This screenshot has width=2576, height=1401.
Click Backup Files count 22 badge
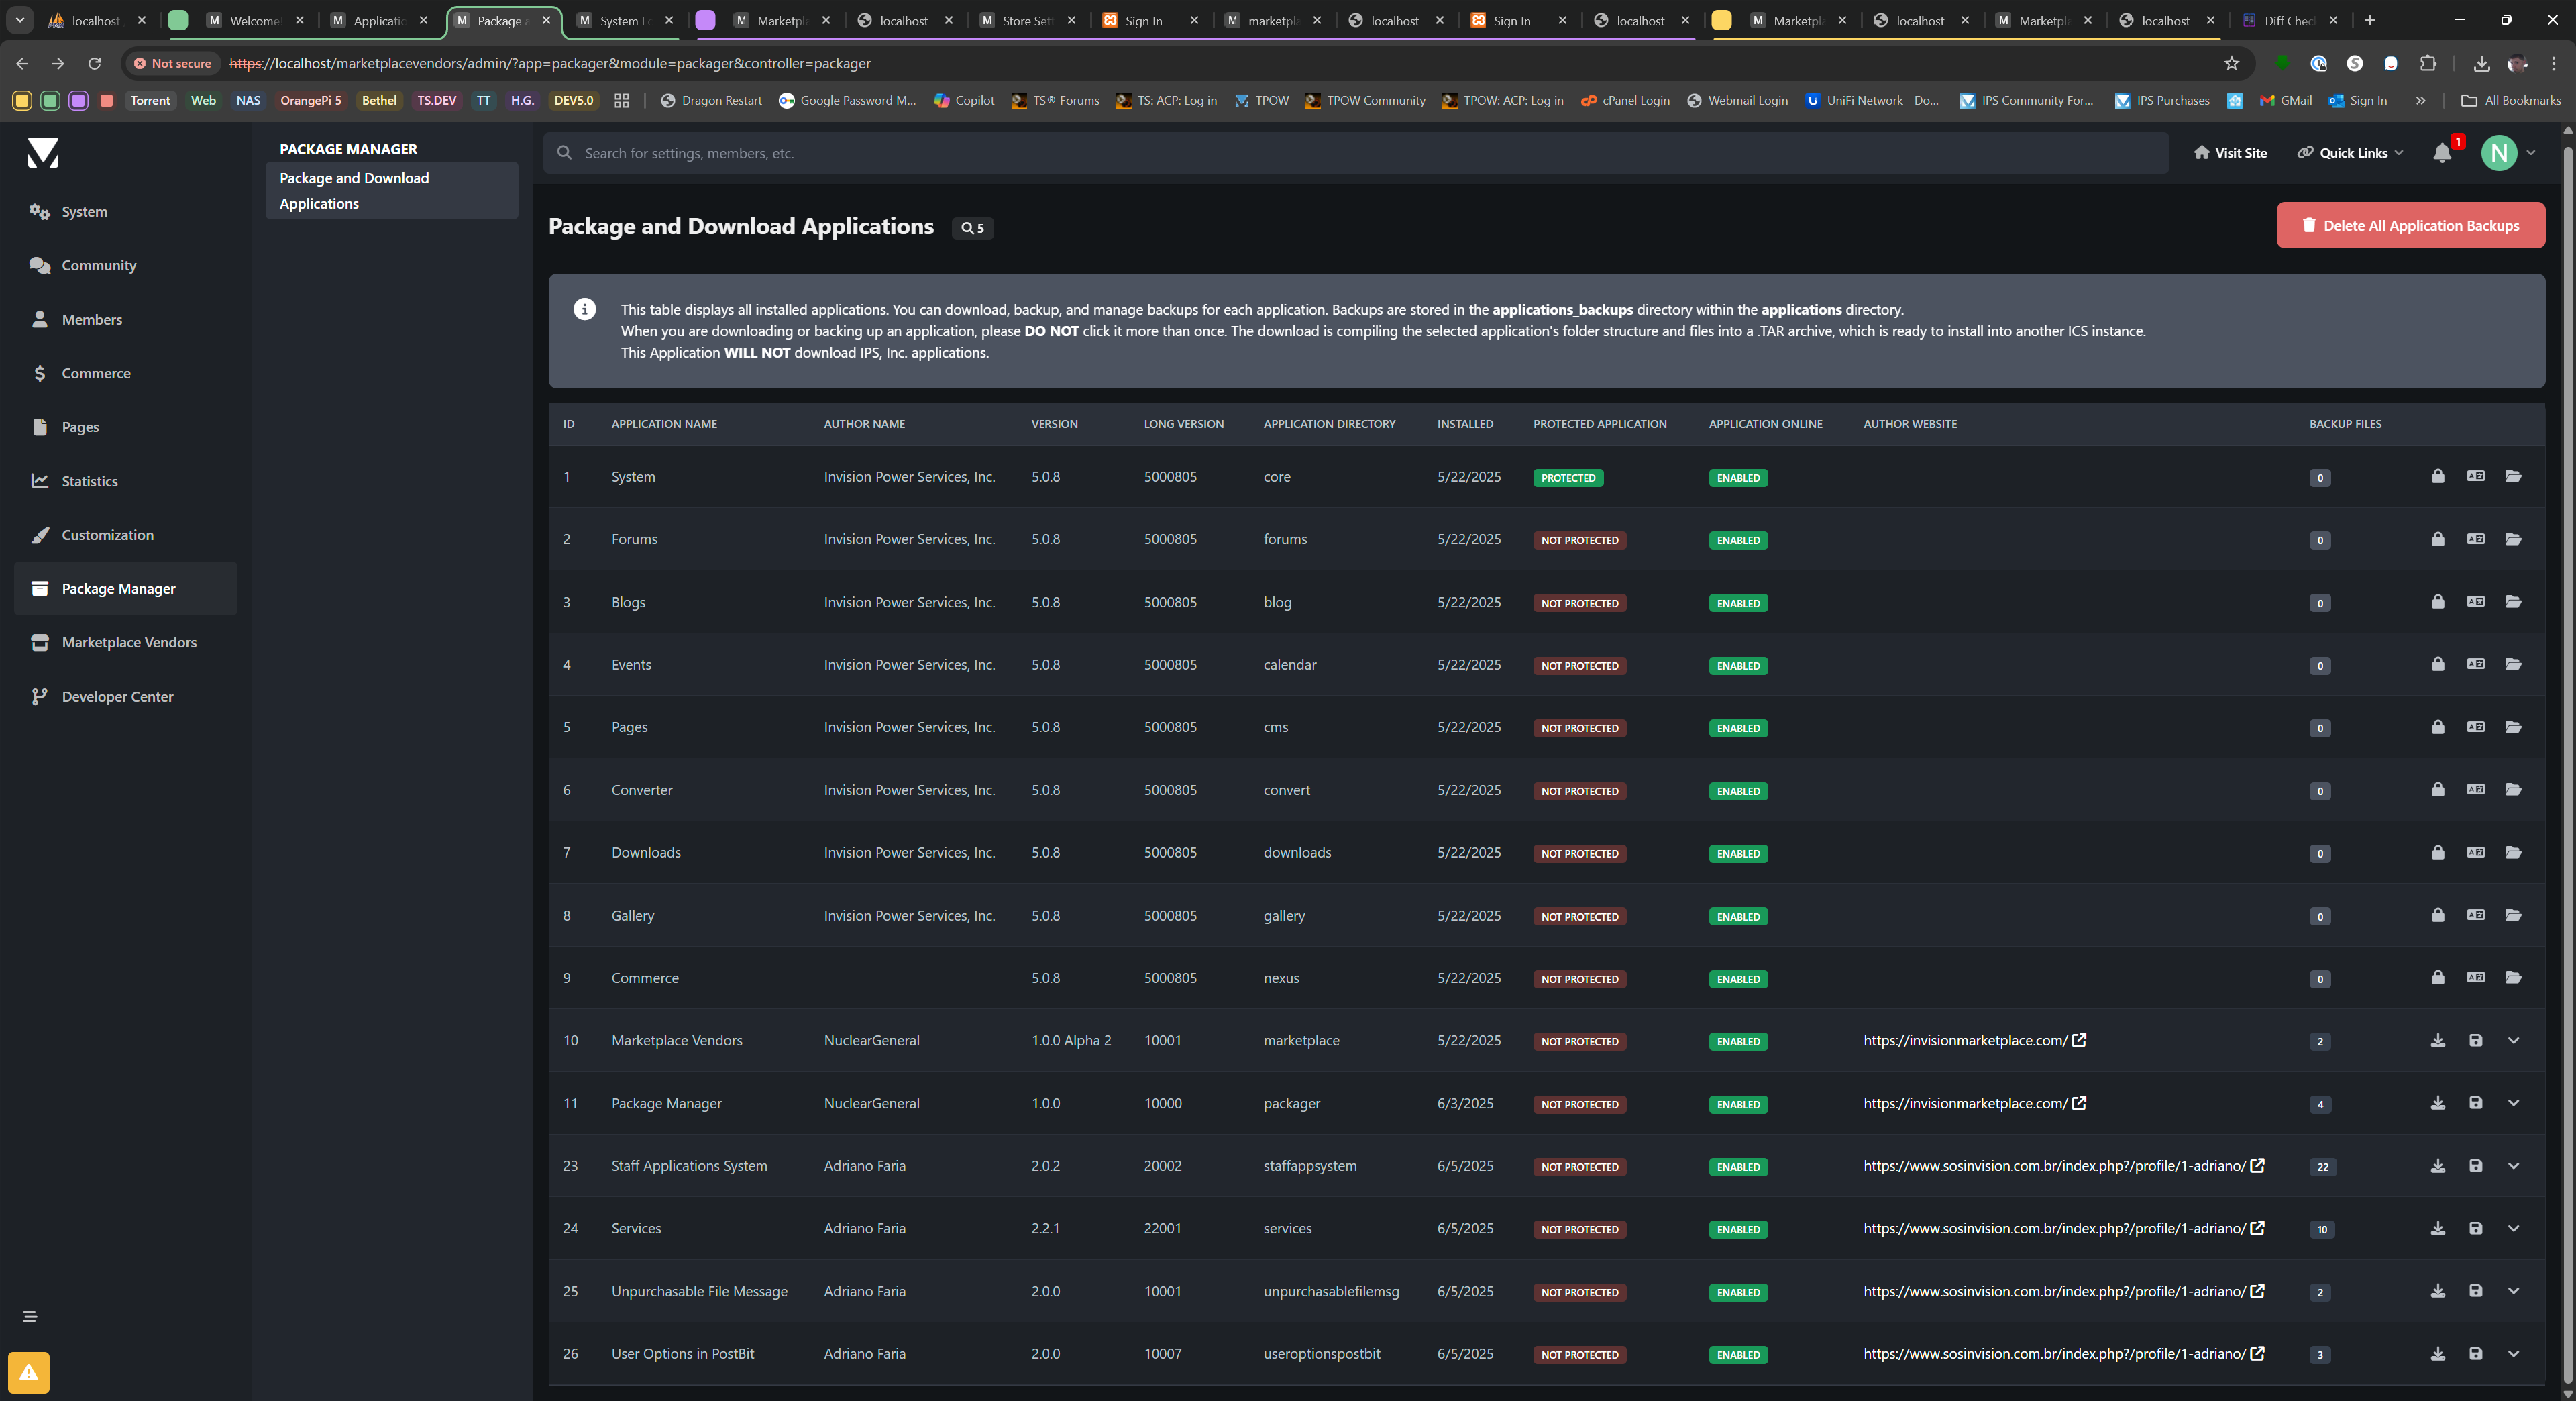point(2322,1167)
